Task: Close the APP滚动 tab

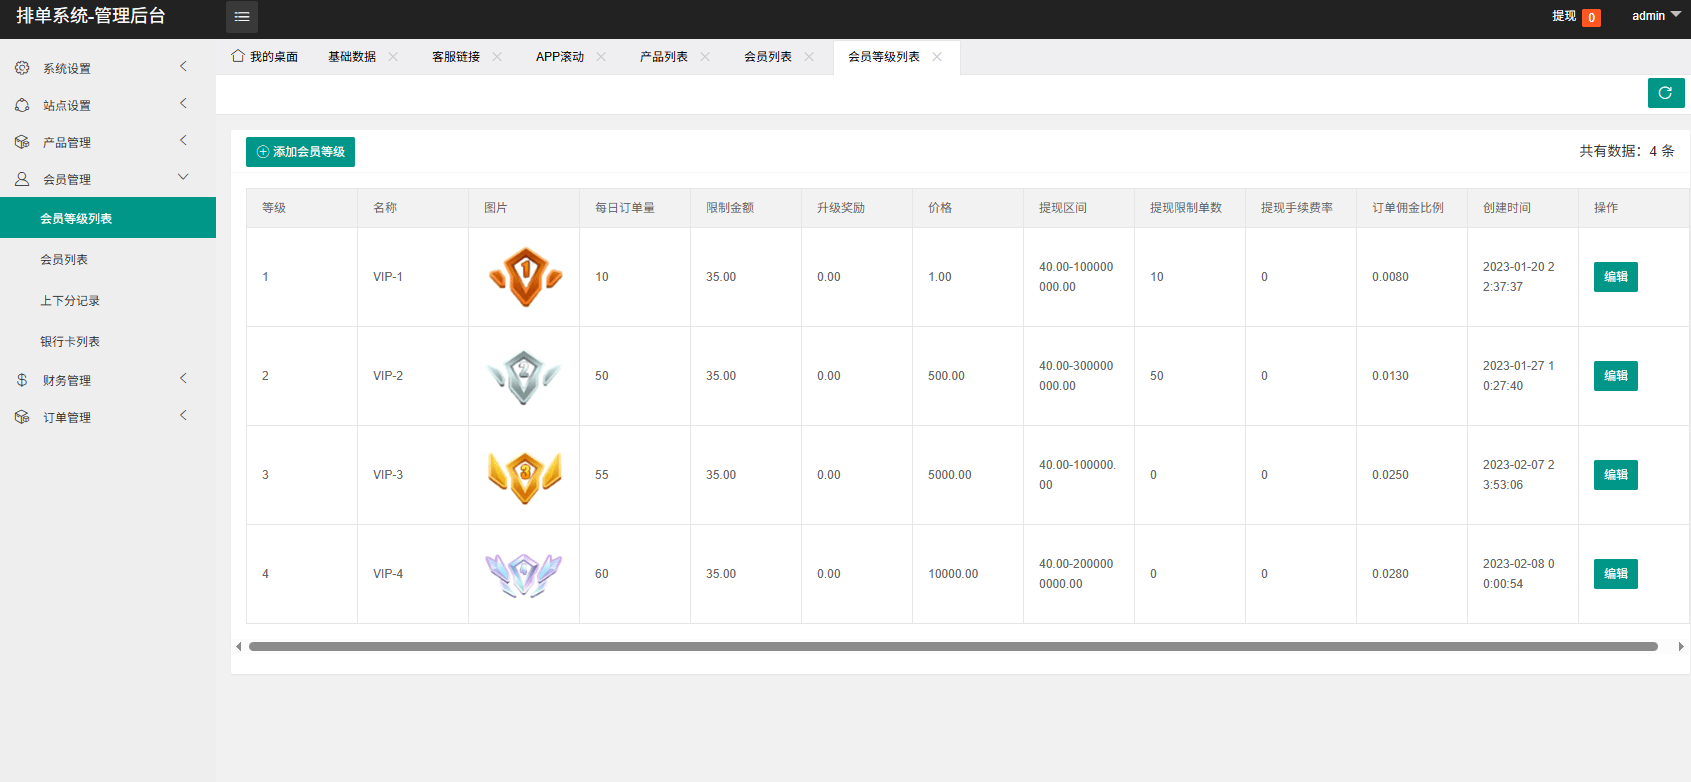Action: tap(601, 57)
